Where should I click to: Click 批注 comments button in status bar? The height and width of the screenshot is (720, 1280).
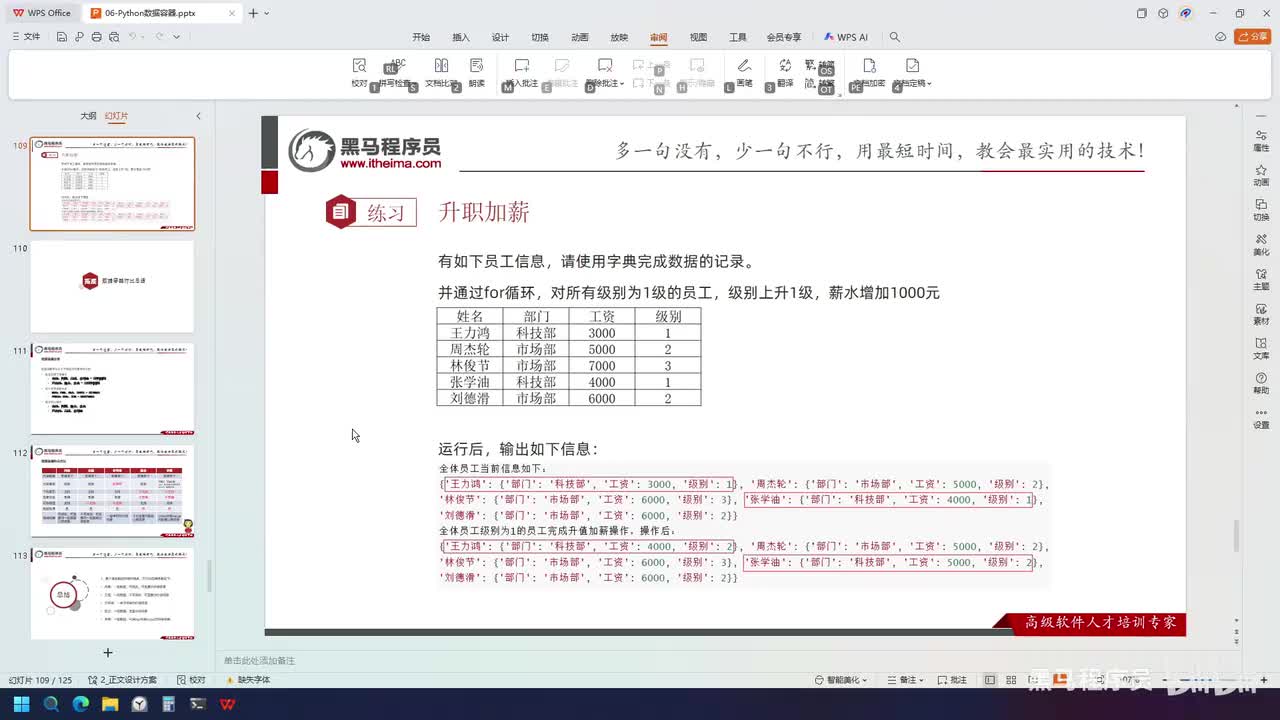tap(952, 680)
